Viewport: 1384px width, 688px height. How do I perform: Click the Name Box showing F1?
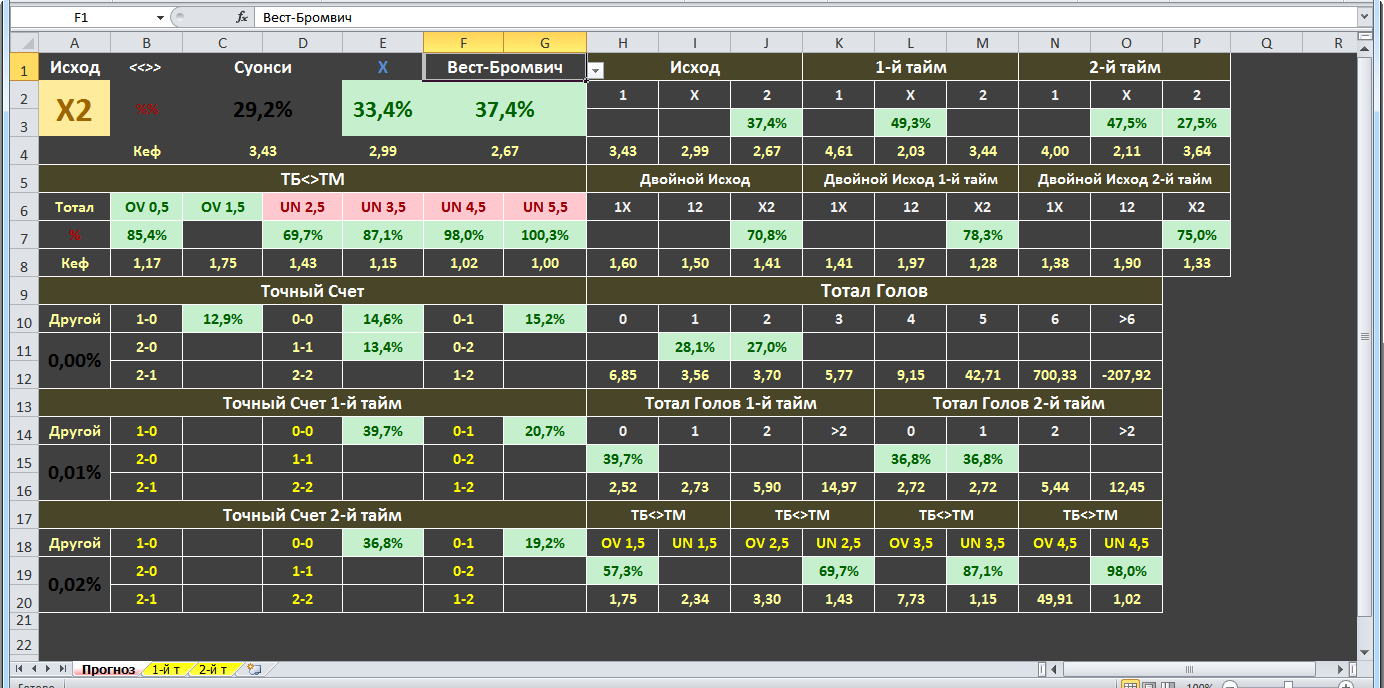[80, 18]
